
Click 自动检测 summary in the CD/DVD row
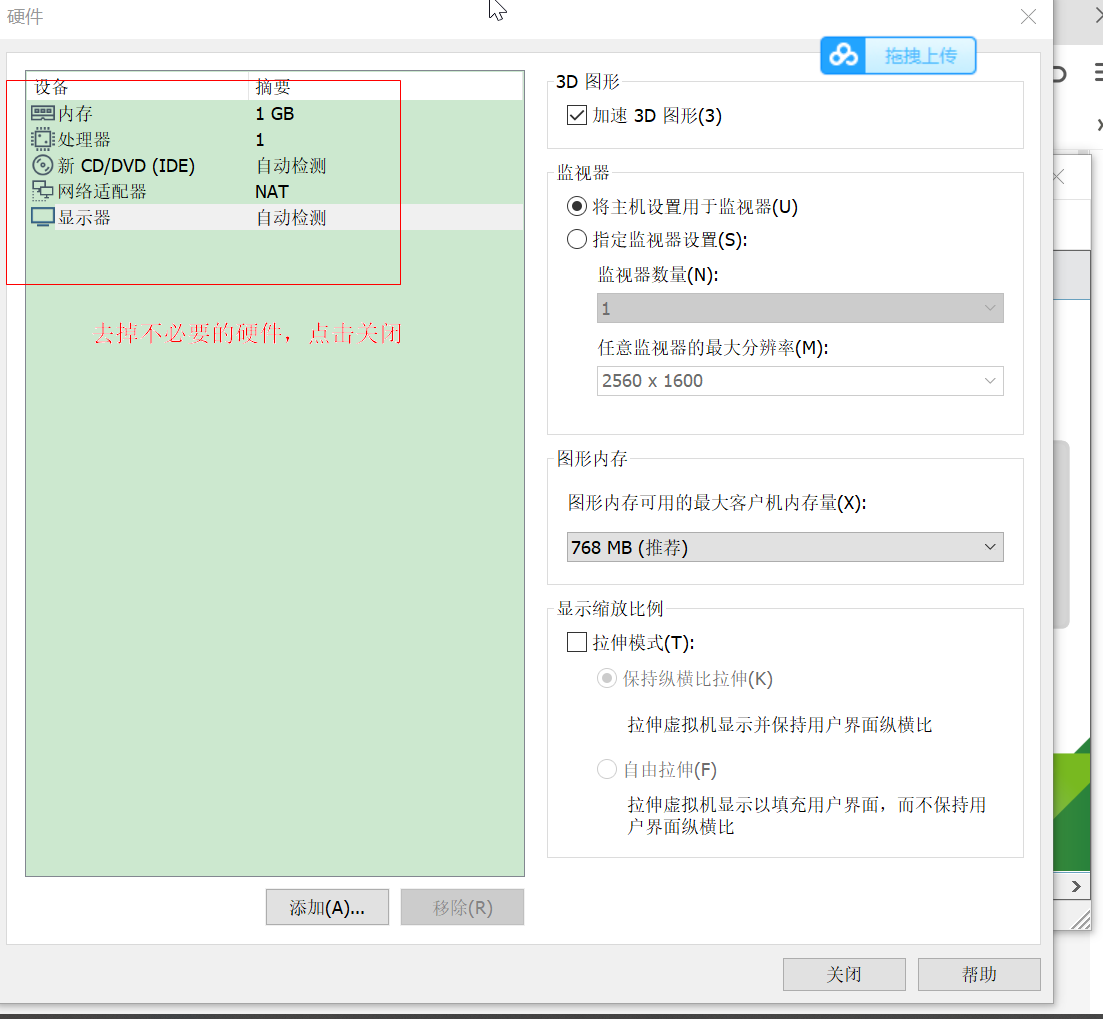[291, 166]
